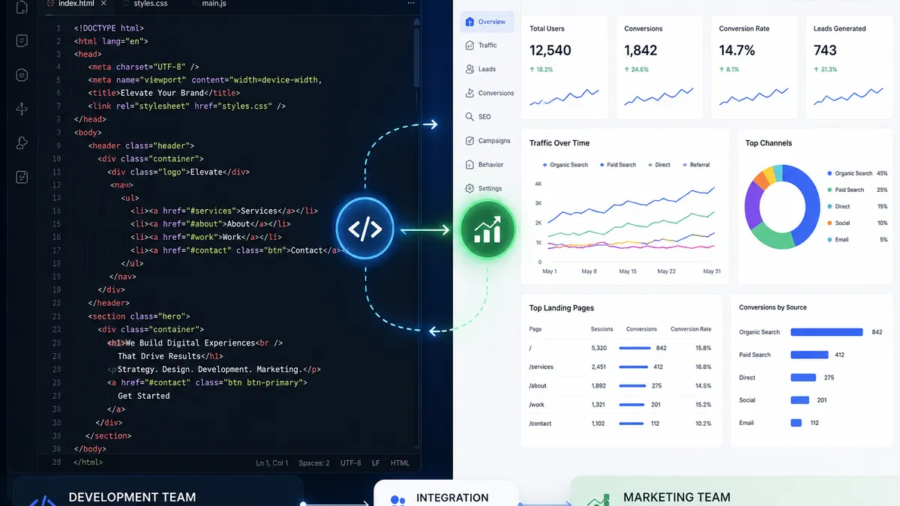Click the Leads person icon
The image size is (900, 506).
coord(470,69)
